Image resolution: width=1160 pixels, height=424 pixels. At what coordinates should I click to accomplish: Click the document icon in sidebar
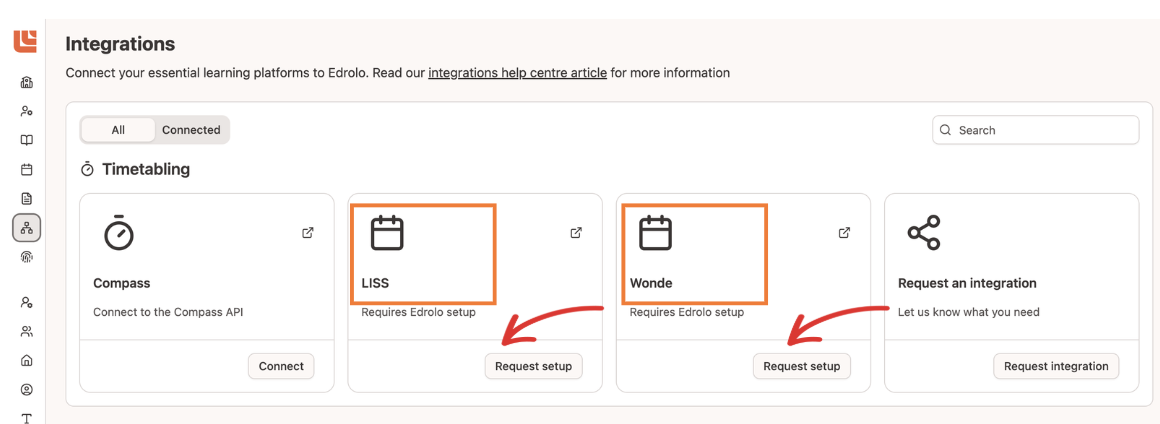27,198
